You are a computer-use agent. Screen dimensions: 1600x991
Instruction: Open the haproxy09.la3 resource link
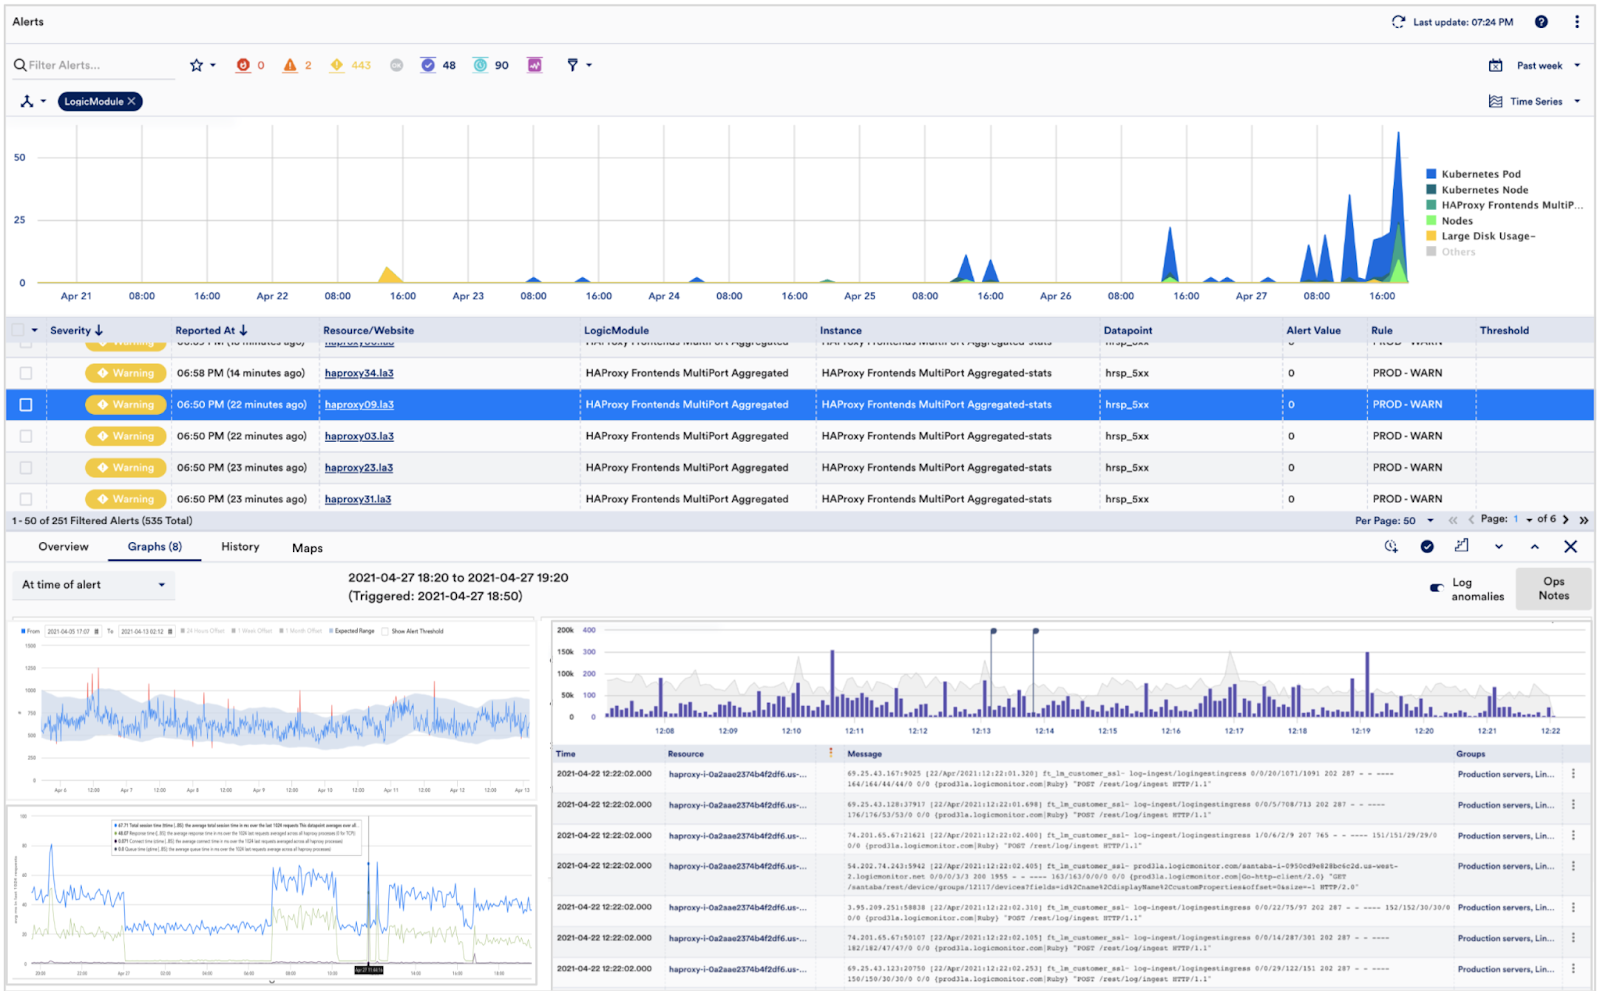[x=359, y=405]
